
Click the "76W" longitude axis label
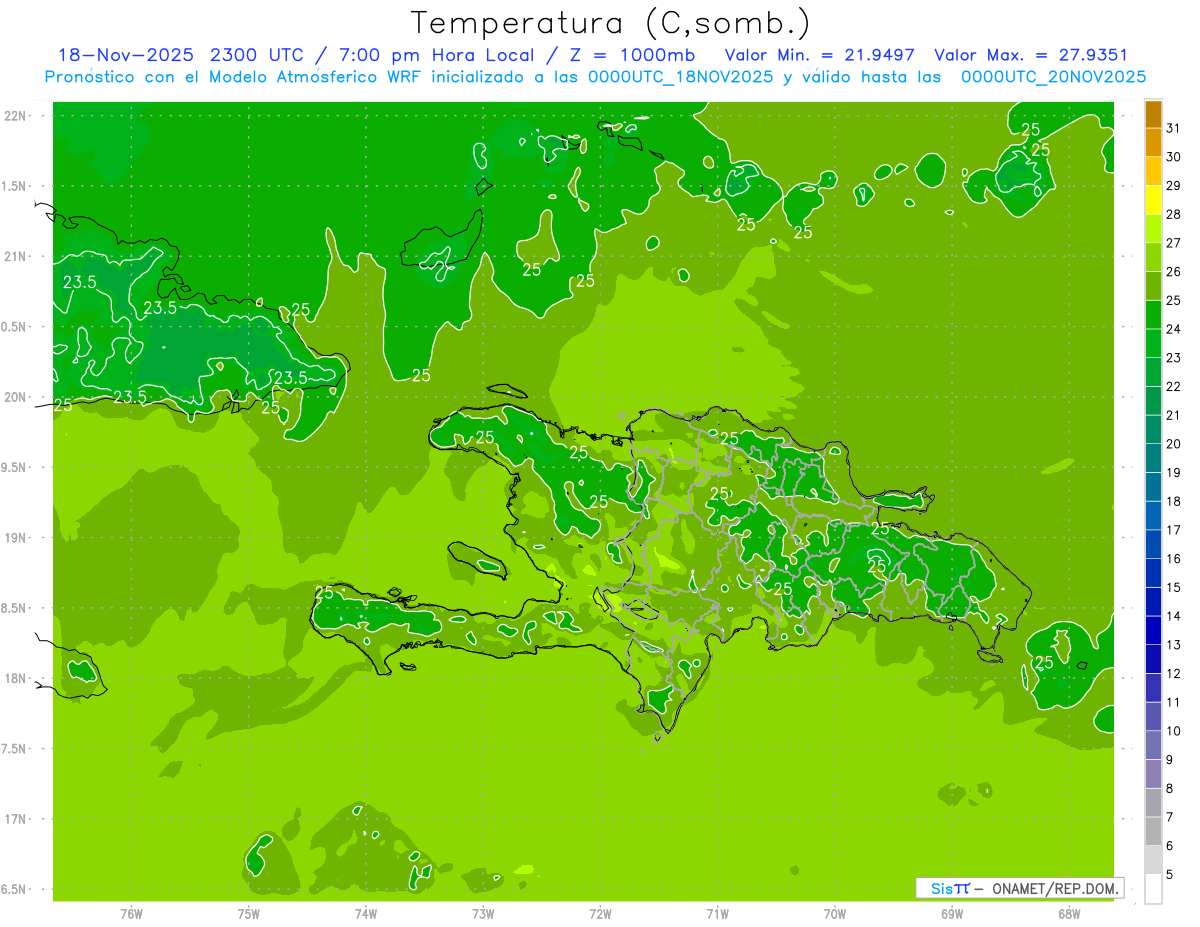tap(131, 914)
